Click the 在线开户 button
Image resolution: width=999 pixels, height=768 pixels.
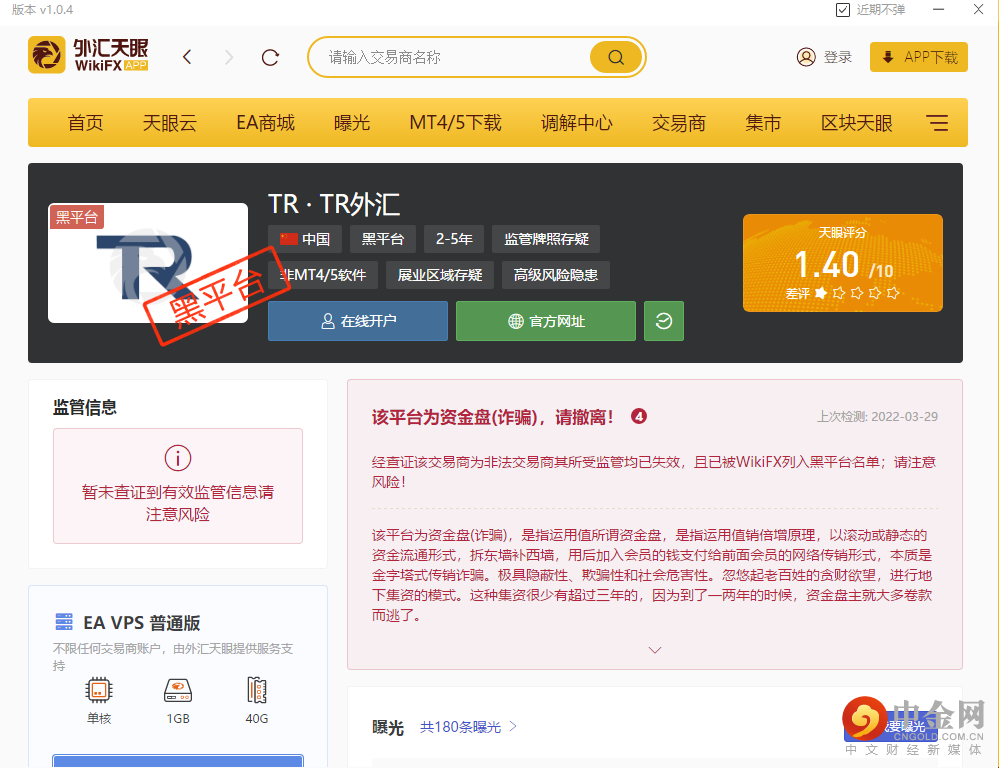coord(357,321)
